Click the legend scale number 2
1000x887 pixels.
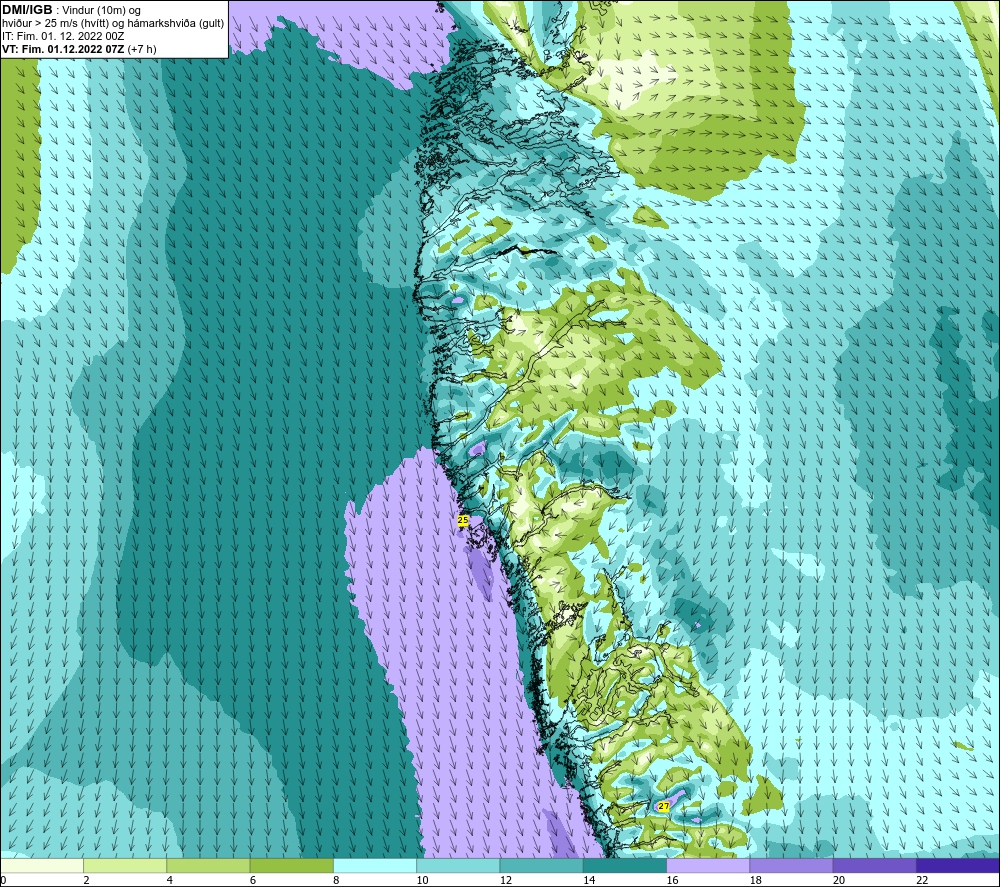tap(86, 881)
